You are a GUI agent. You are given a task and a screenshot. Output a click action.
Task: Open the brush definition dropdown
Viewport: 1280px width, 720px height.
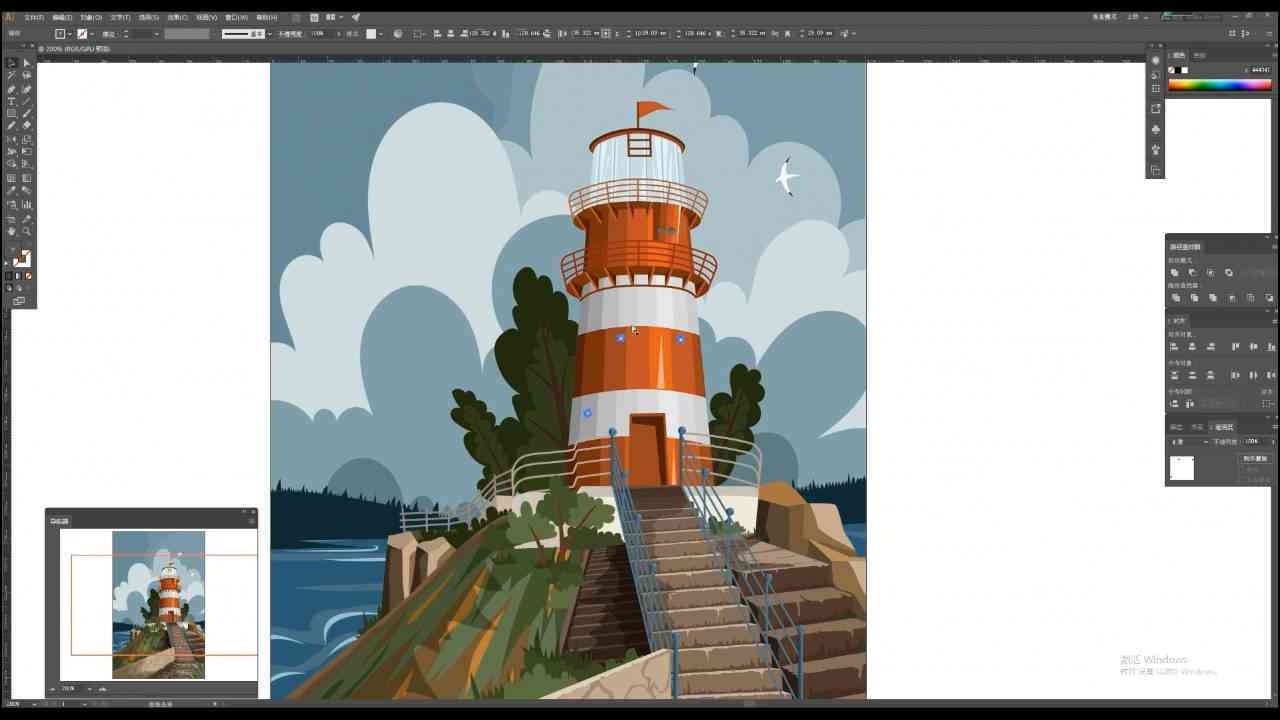[269, 34]
